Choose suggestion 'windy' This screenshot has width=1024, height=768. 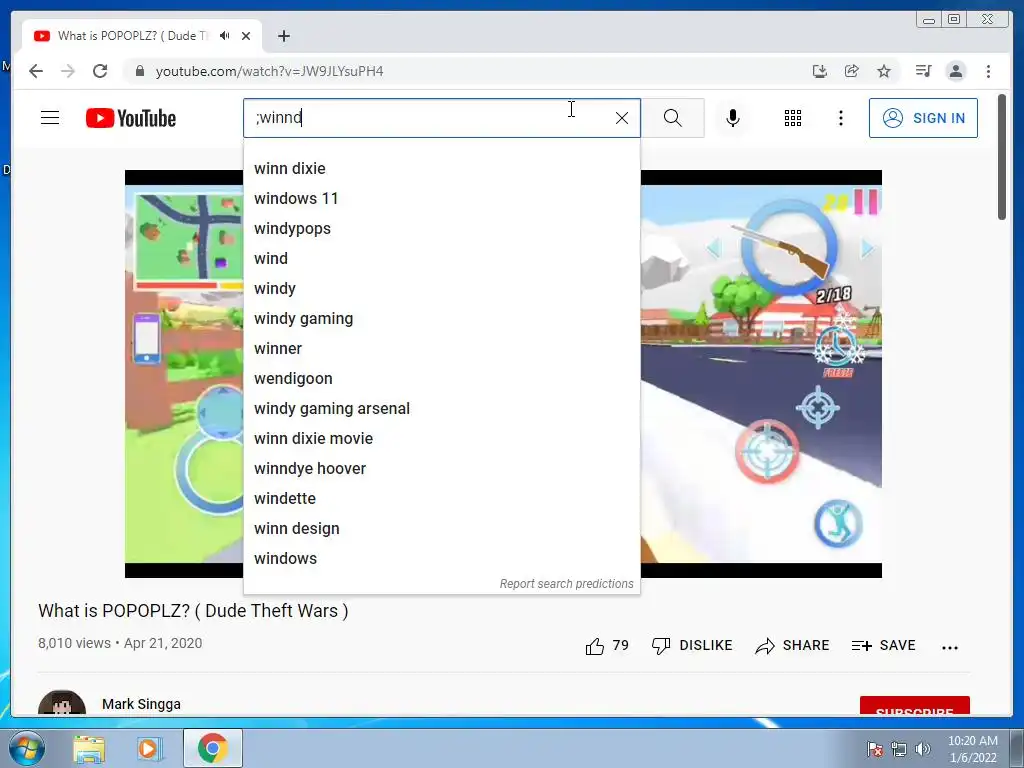441,289
